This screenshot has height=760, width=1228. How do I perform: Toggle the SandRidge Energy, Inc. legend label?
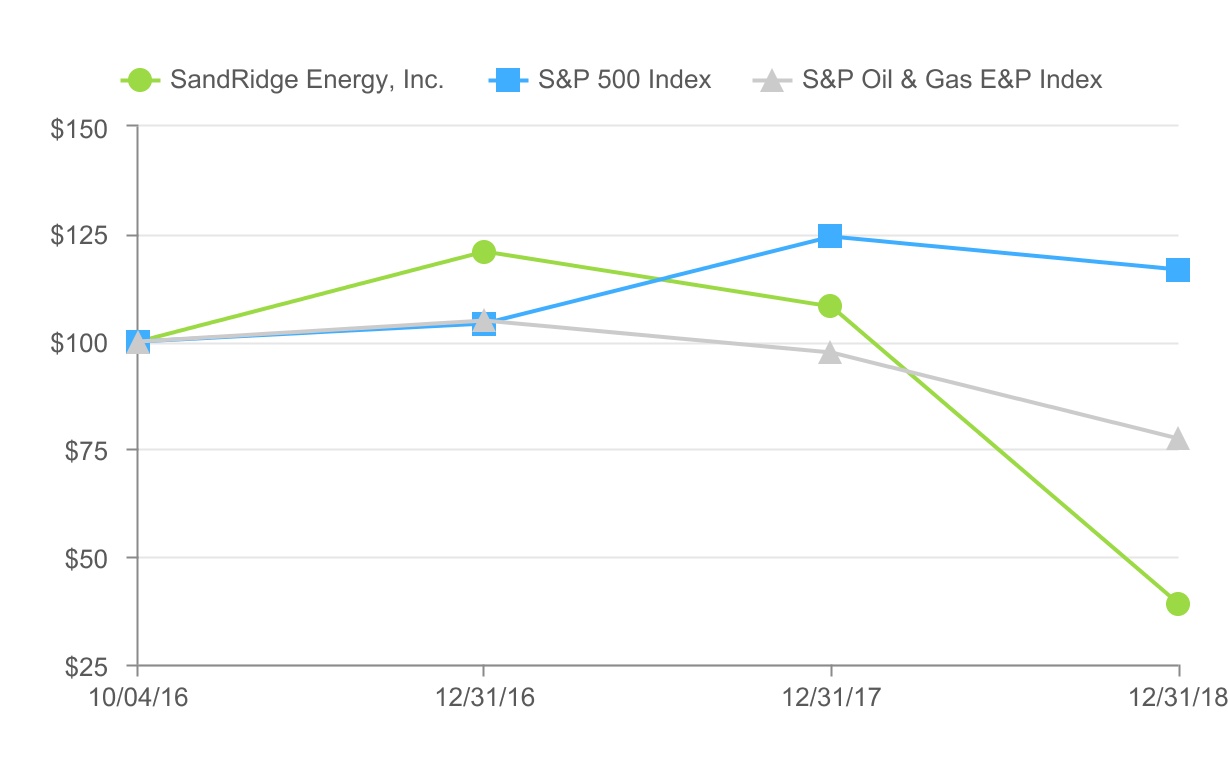307,80
